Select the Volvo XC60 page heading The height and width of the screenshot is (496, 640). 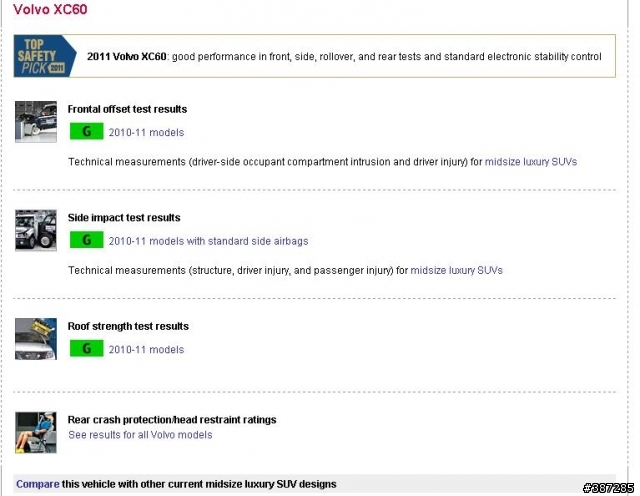(50, 9)
